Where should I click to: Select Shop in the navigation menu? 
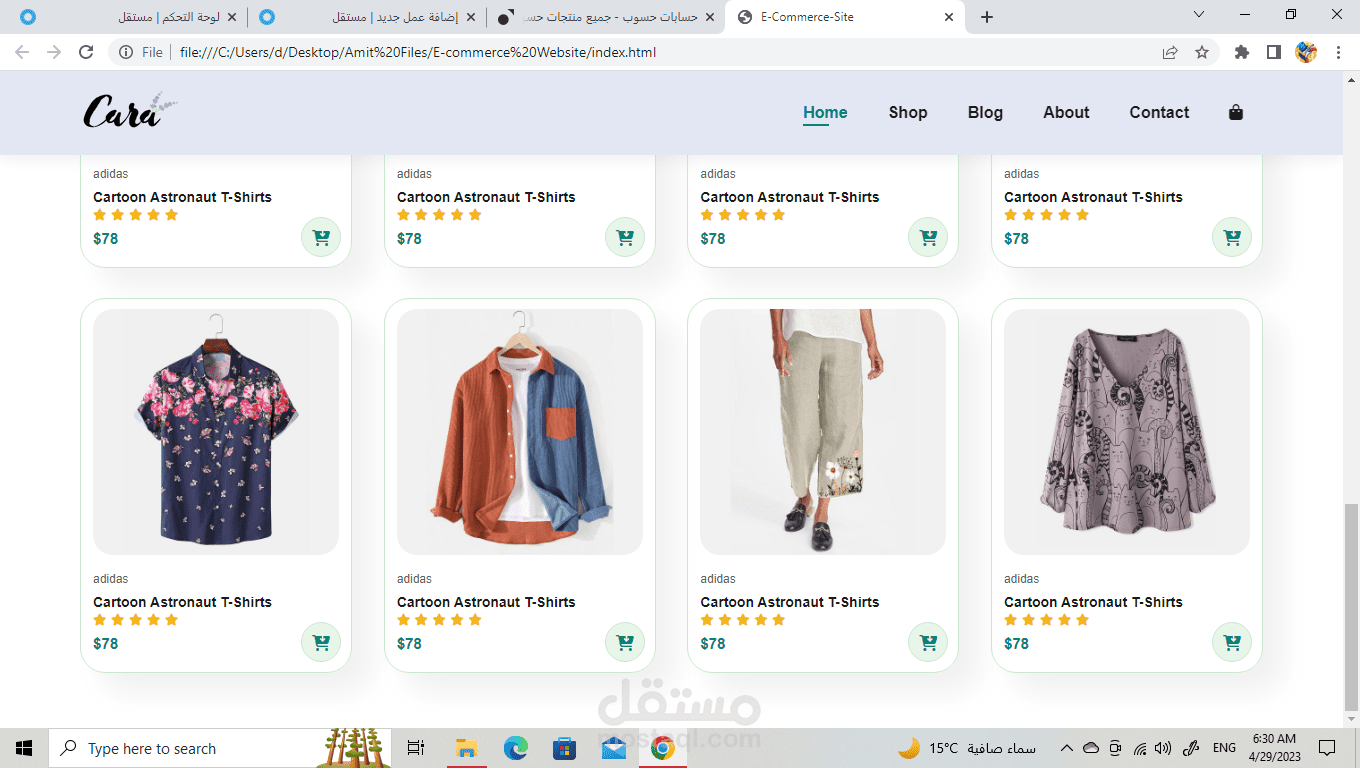click(x=907, y=112)
